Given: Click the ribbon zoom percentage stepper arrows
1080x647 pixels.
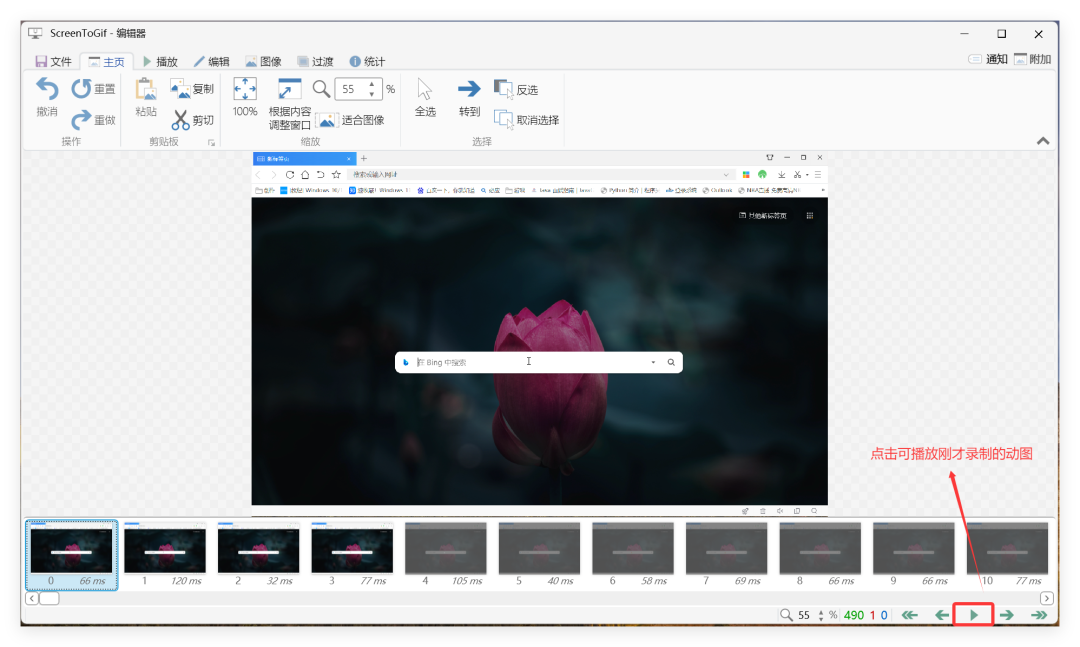Looking at the screenshot, I should (373, 89).
